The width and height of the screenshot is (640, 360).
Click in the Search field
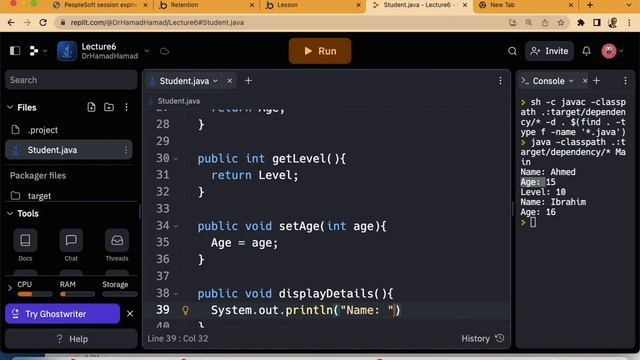pyautogui.click(x=71, y=80)
